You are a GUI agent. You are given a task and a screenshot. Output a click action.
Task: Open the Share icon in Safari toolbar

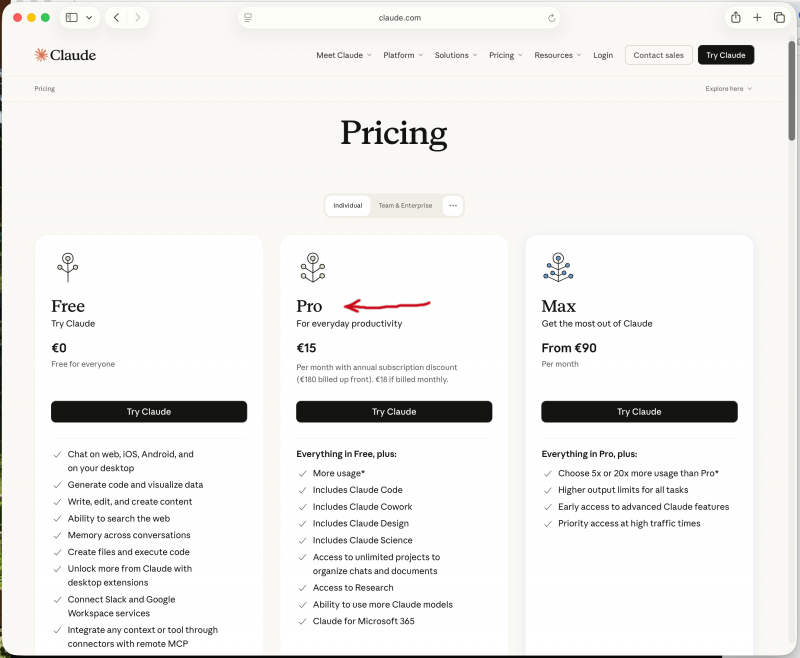735,18
